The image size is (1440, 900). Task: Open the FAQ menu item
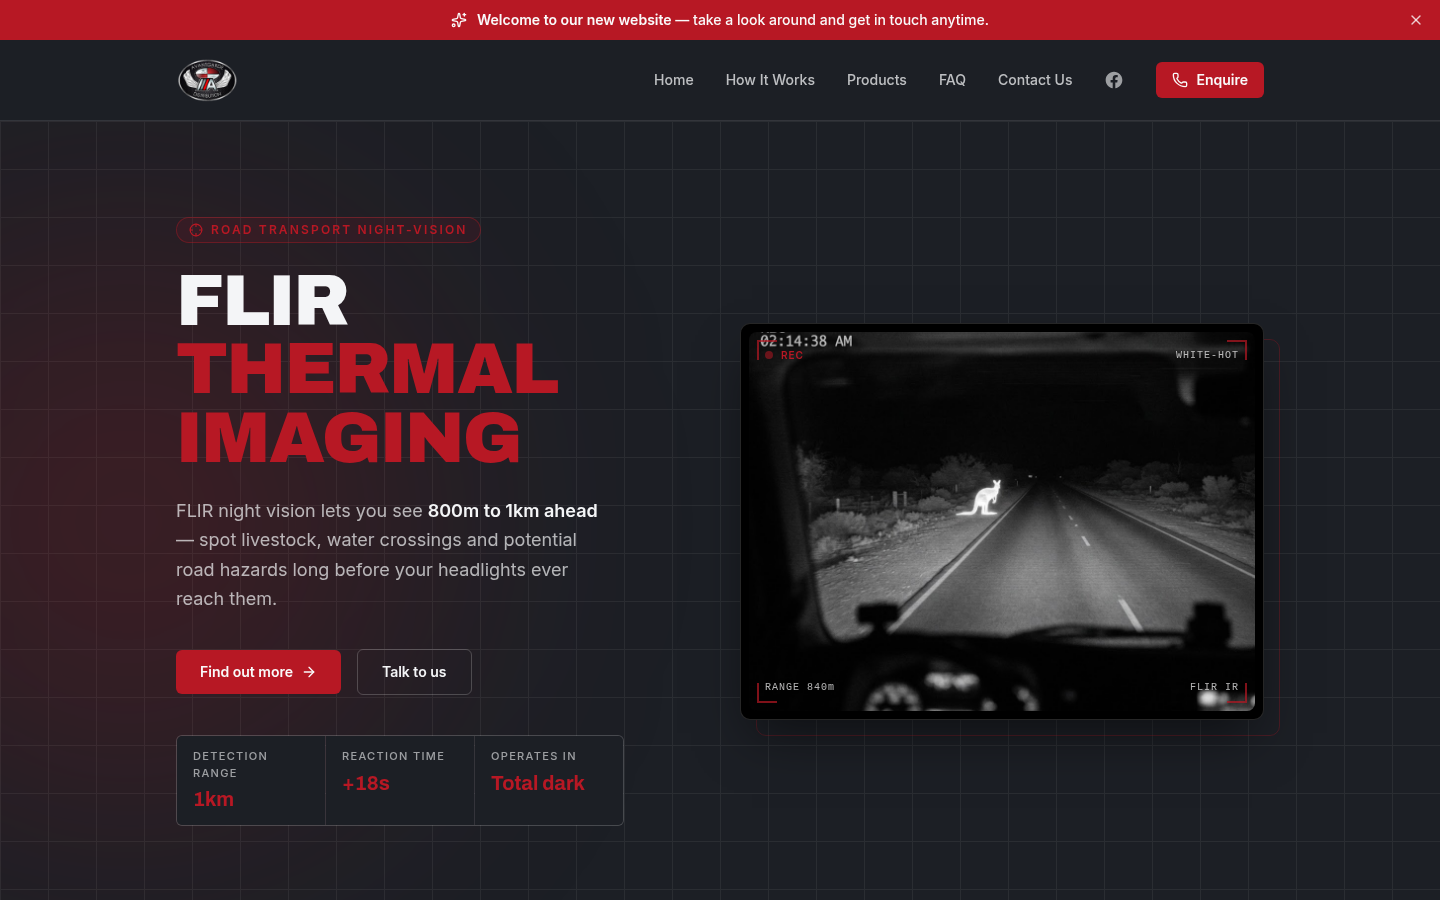[x=952, y=80]
